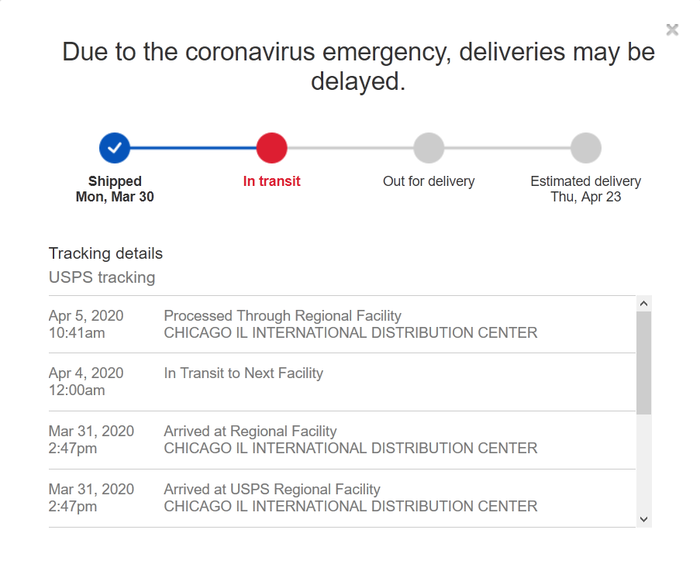Click the coronavirus delivery delay notice heading
The height and width of the screenshot is (571, 700).
coord(358,66)
